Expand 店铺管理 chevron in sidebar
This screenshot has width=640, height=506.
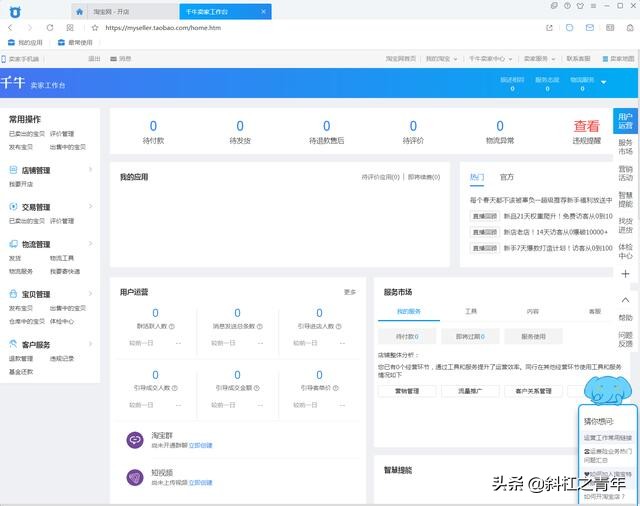pos(91,169)
